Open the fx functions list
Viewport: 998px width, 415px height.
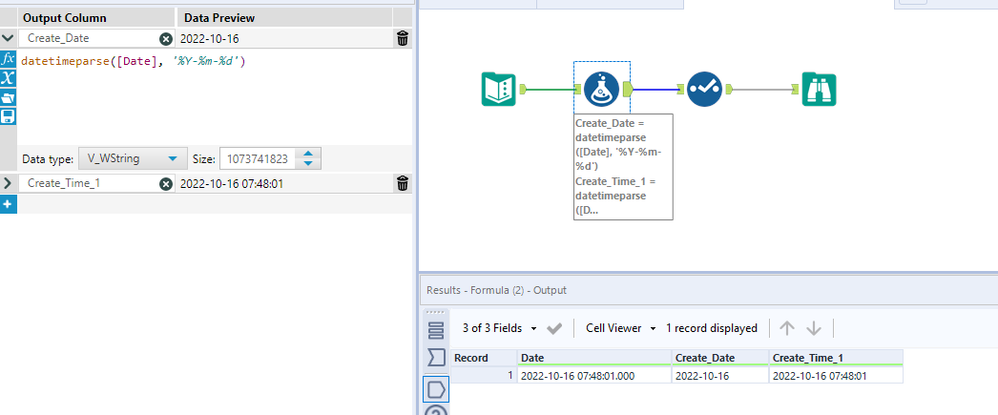(8, 59)
